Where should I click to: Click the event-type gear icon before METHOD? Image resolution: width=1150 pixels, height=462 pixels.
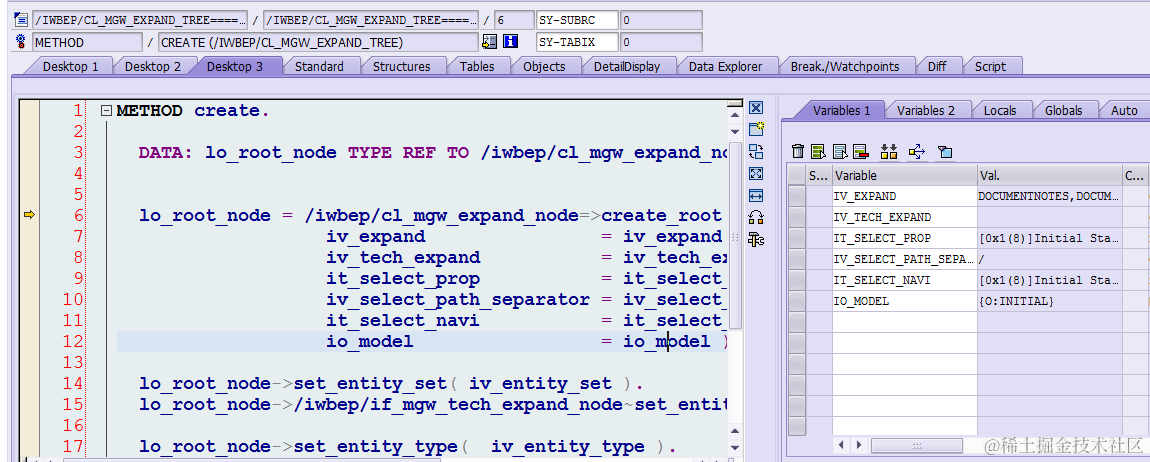click(x=21, y=43)
